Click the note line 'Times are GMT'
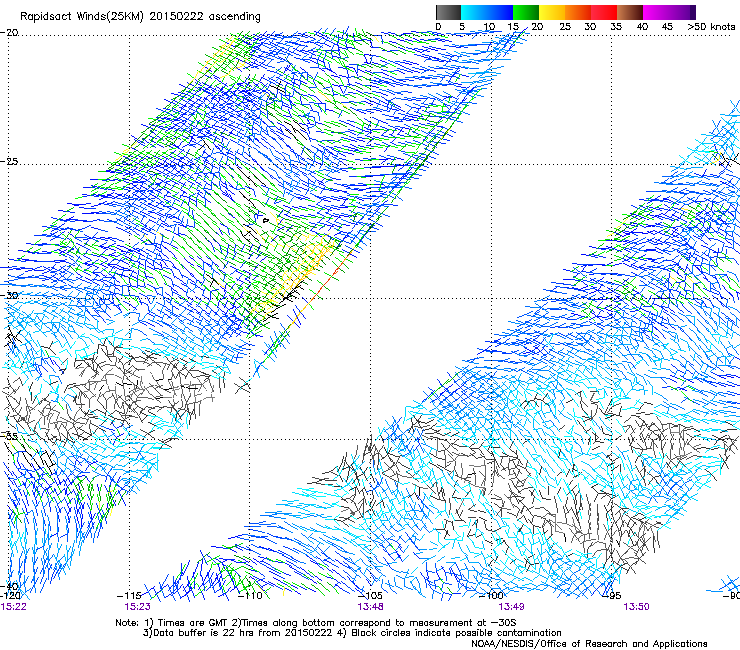 coord(193,623)
